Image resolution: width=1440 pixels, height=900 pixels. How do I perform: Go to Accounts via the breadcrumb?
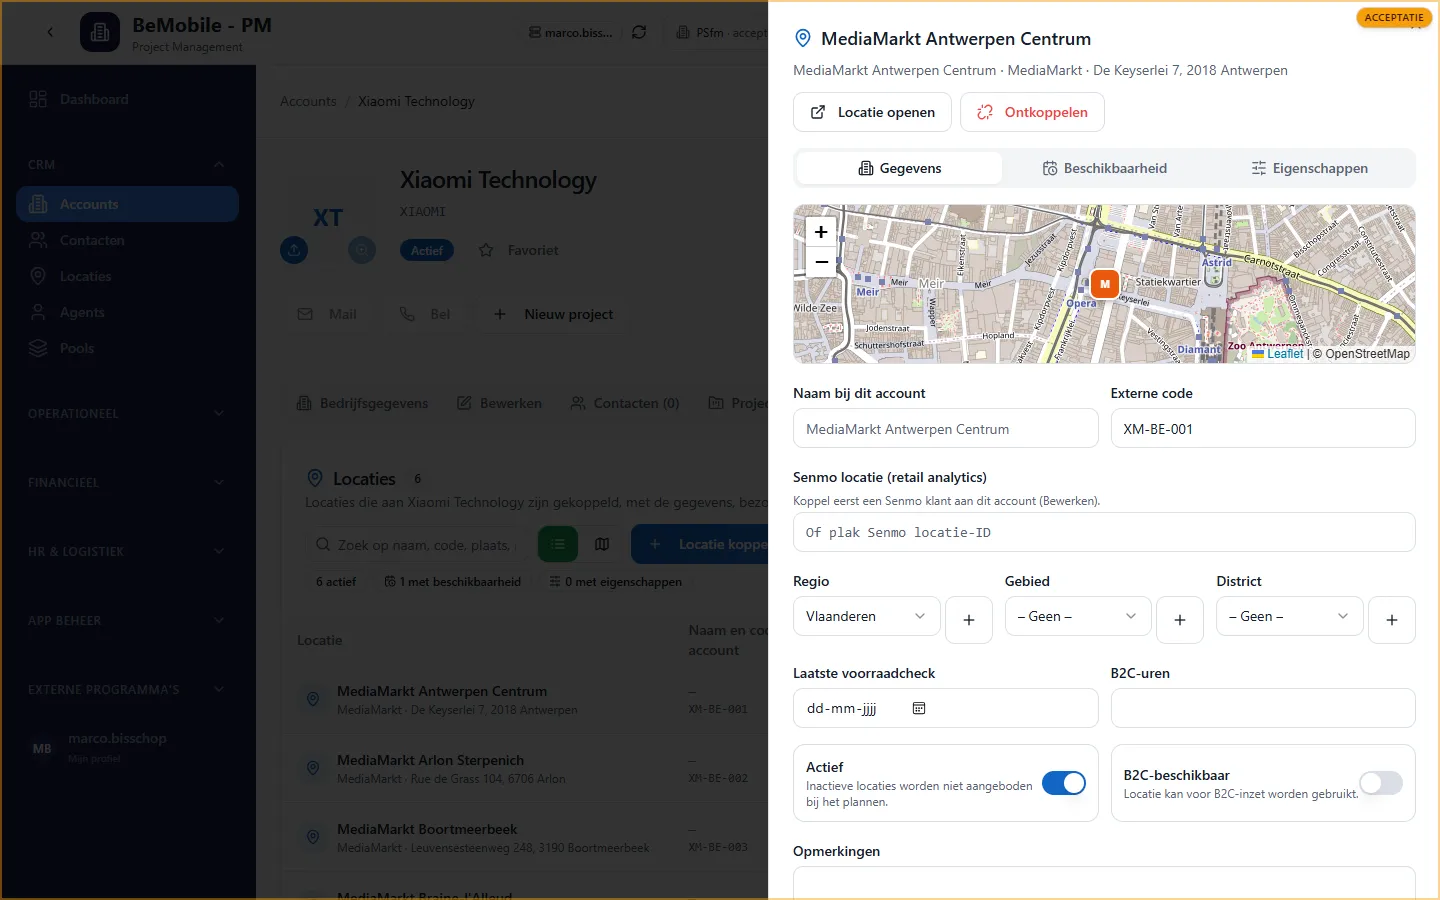[308, 101]
